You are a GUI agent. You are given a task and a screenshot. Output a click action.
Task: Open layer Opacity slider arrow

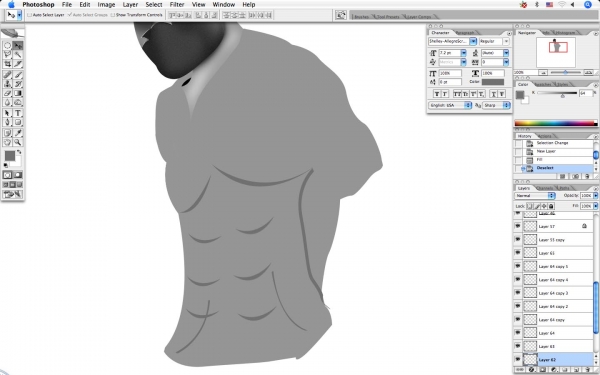595,196
